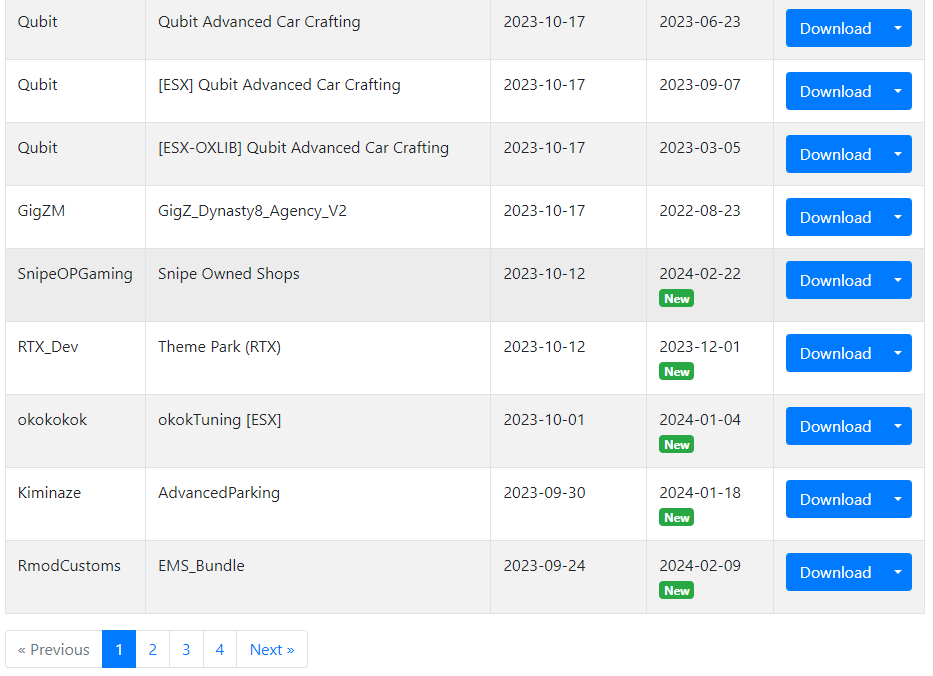Click author name 'RTX_Dev'
933x676 pixels.
tap(48, 347)
